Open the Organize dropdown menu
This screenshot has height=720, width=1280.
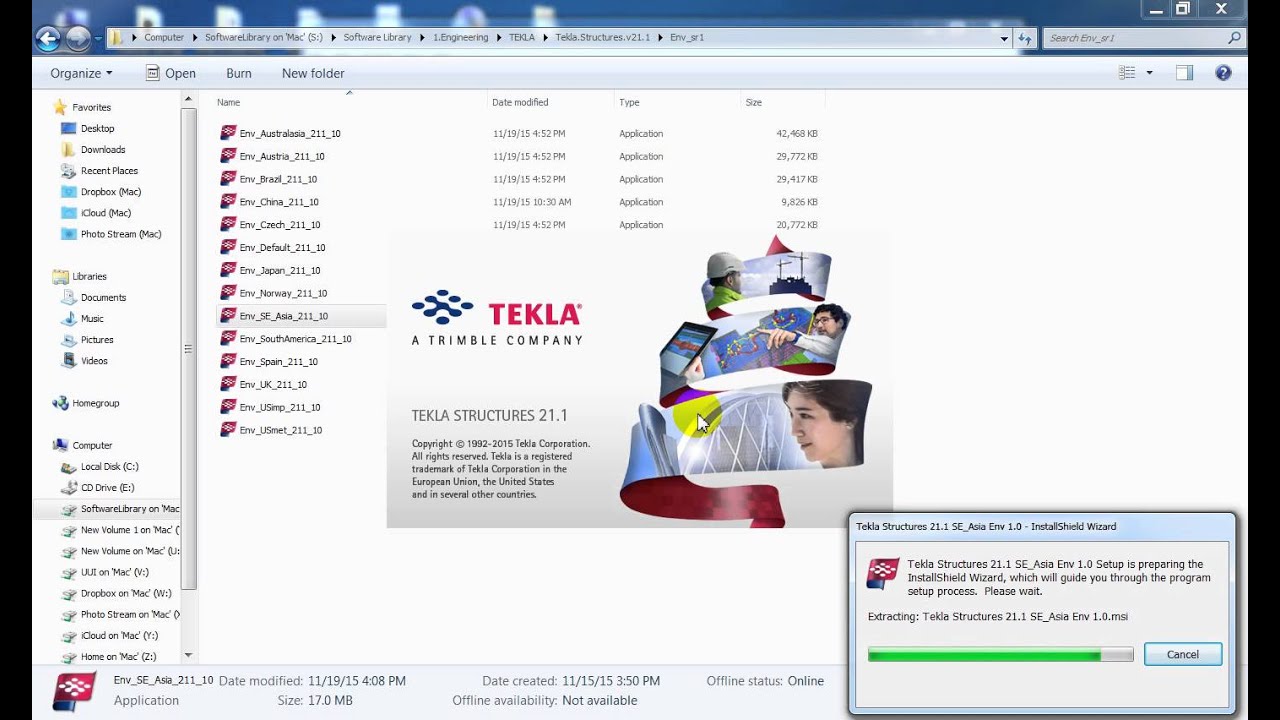(x=81, y=73)
